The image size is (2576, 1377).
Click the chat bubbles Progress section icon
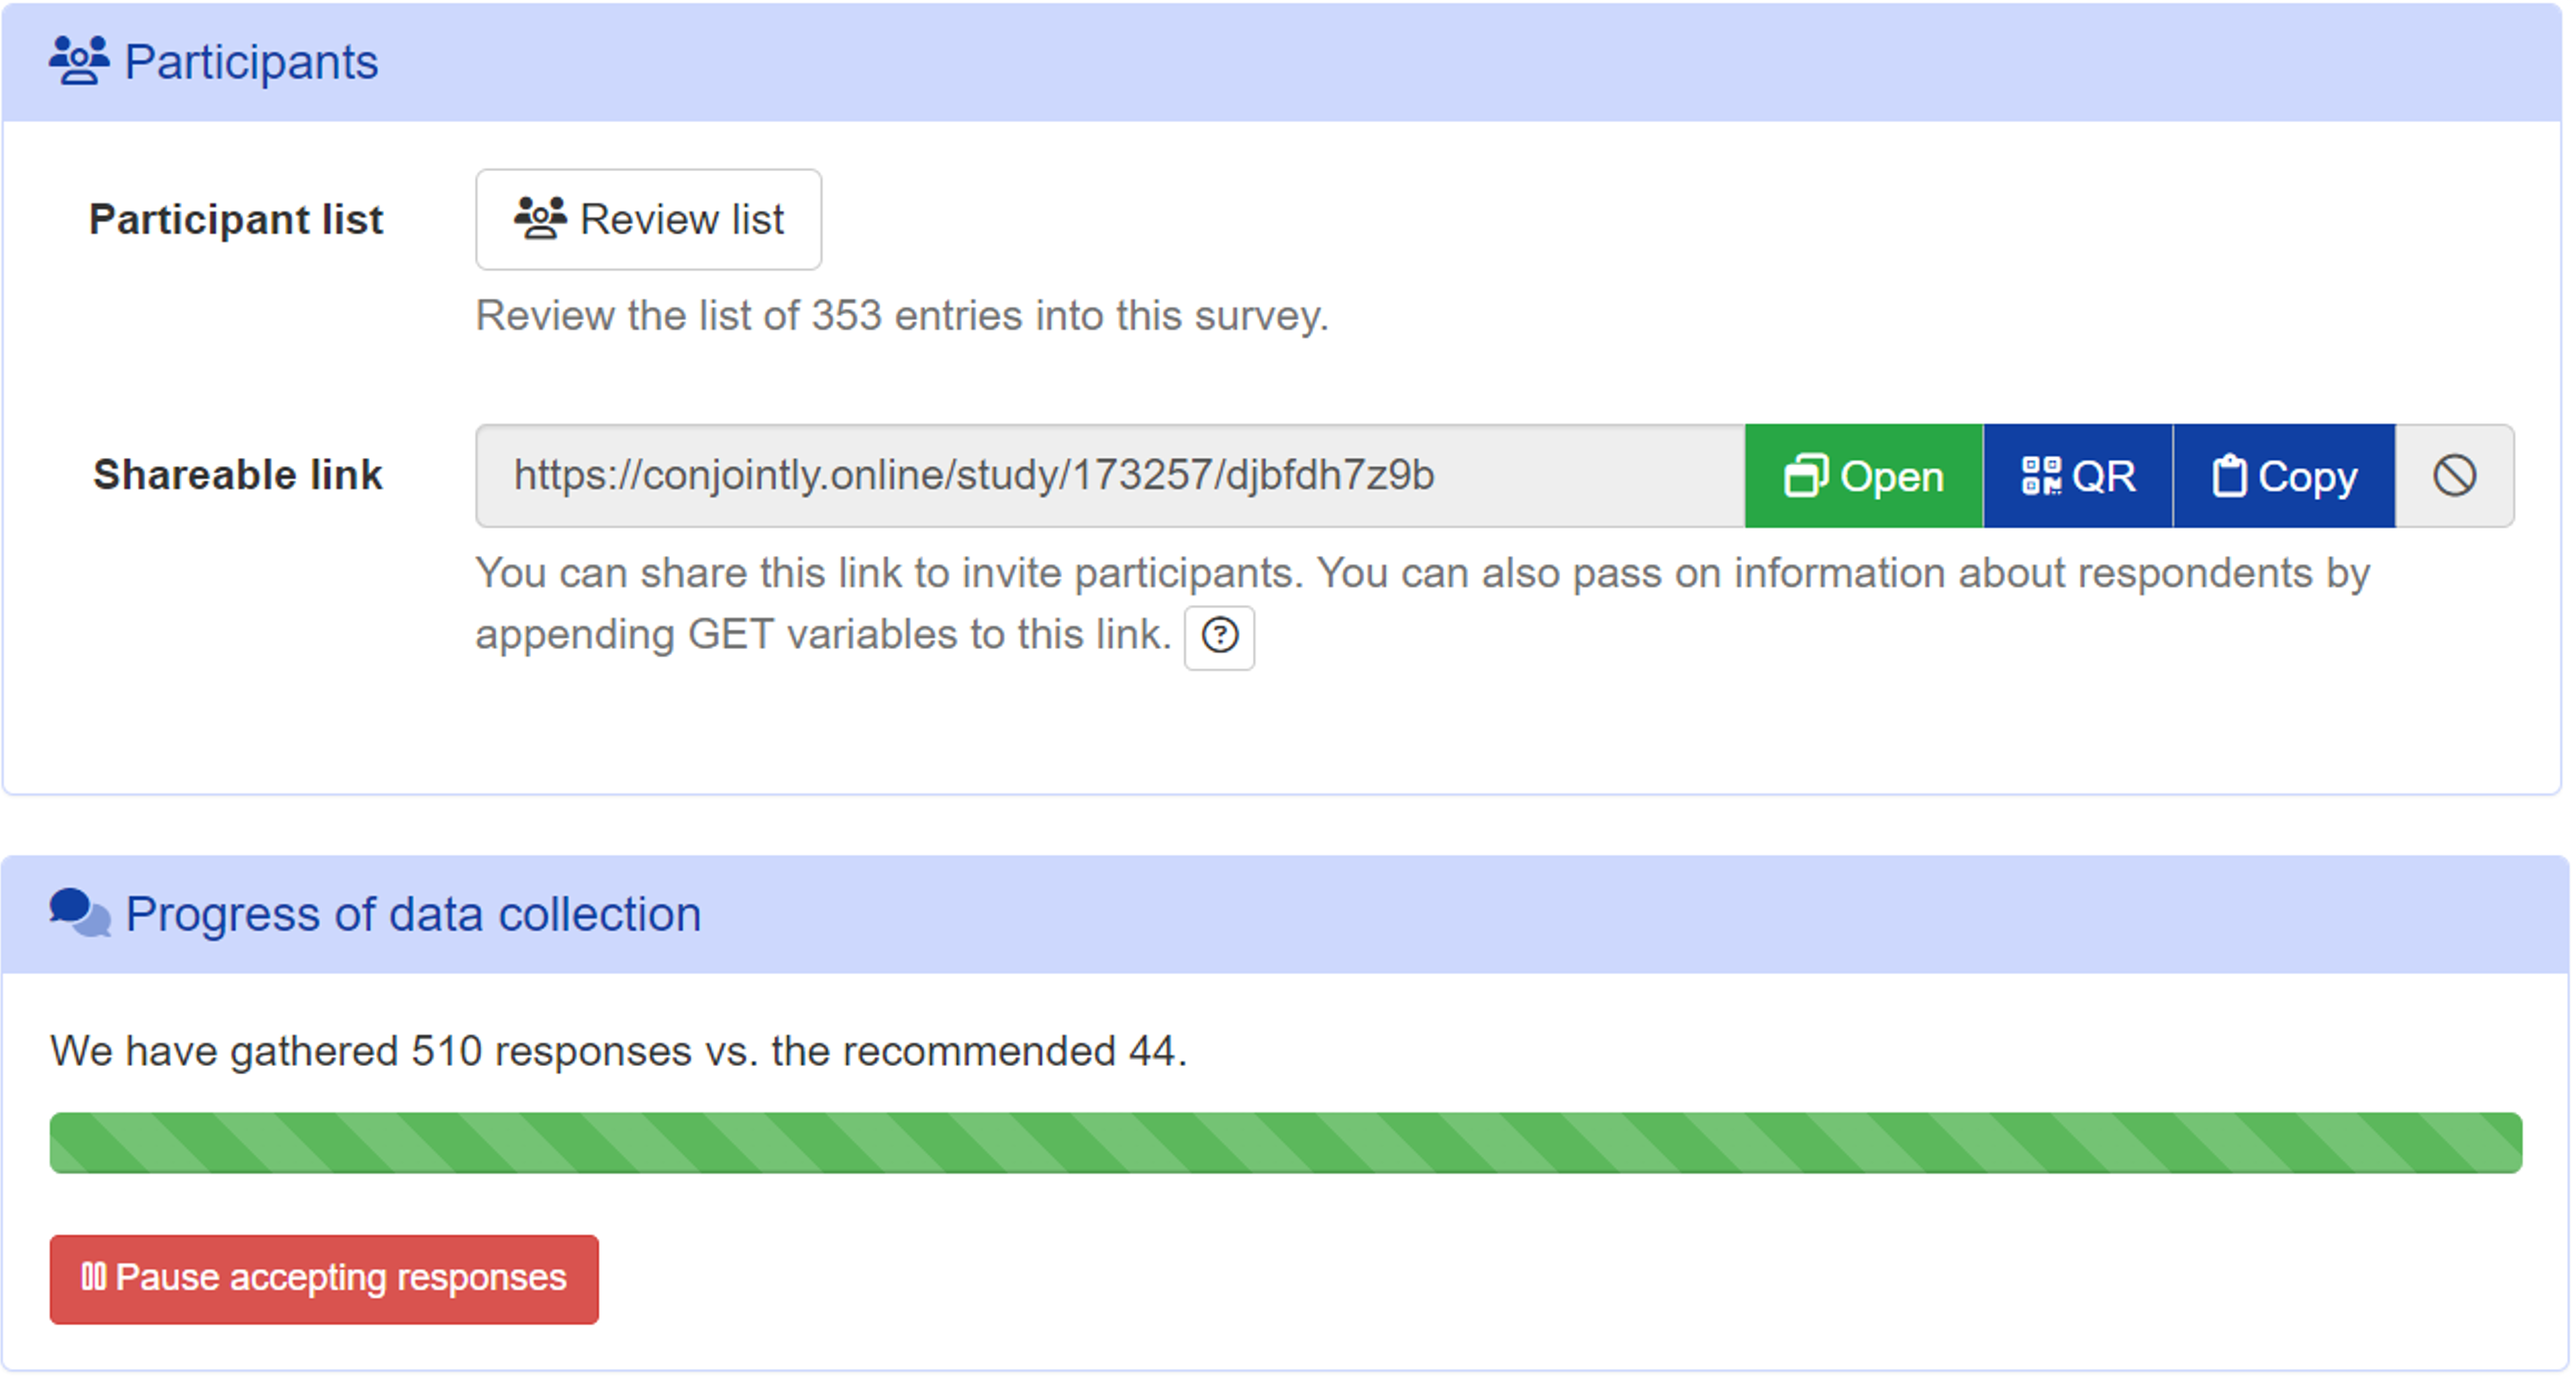pyautogui.click(x=82, y=911)
